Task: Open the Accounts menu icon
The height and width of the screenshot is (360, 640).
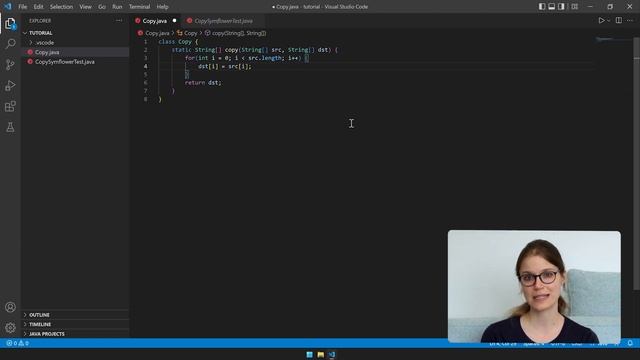Action: pyautogui.click(x=10, y=307)
